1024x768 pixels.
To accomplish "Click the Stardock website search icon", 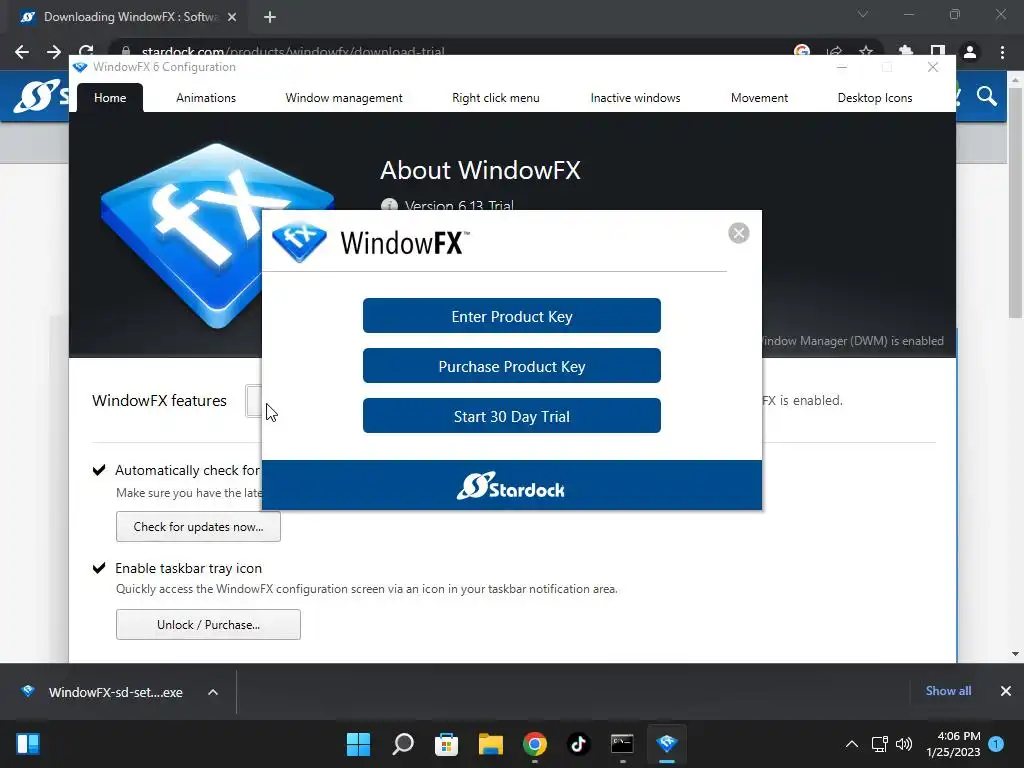I will point(987,97).
